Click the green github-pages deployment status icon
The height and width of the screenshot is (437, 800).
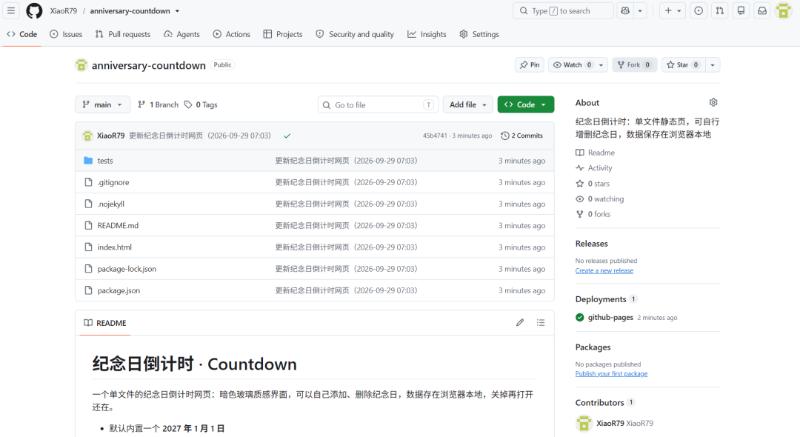[x=580, y=317]
